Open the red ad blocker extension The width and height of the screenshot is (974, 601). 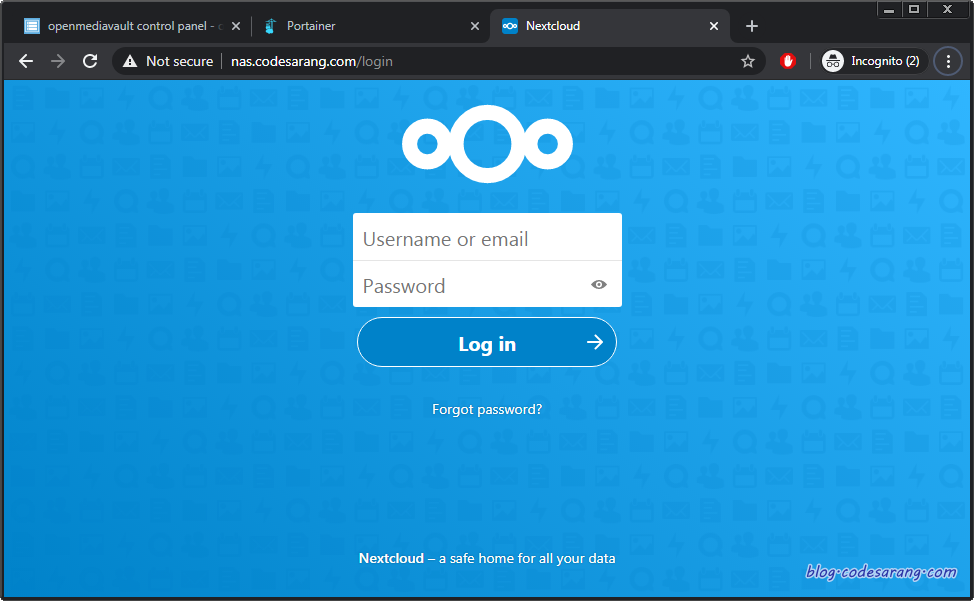click(x=788, y=61)
